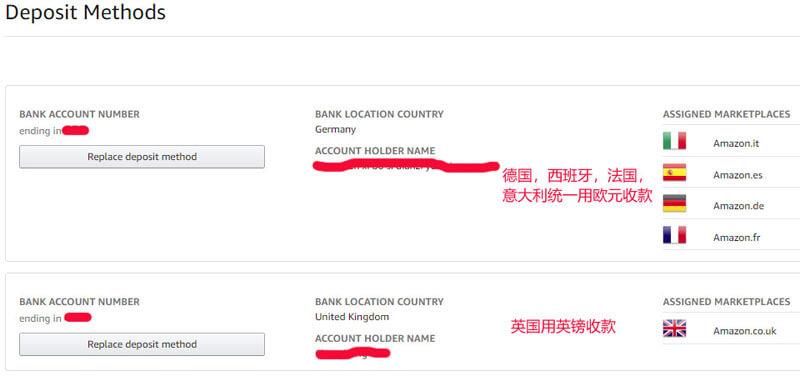800x381 pixels.
Task: Click the United Kingdom bank location text
Action: click(352, 317)
